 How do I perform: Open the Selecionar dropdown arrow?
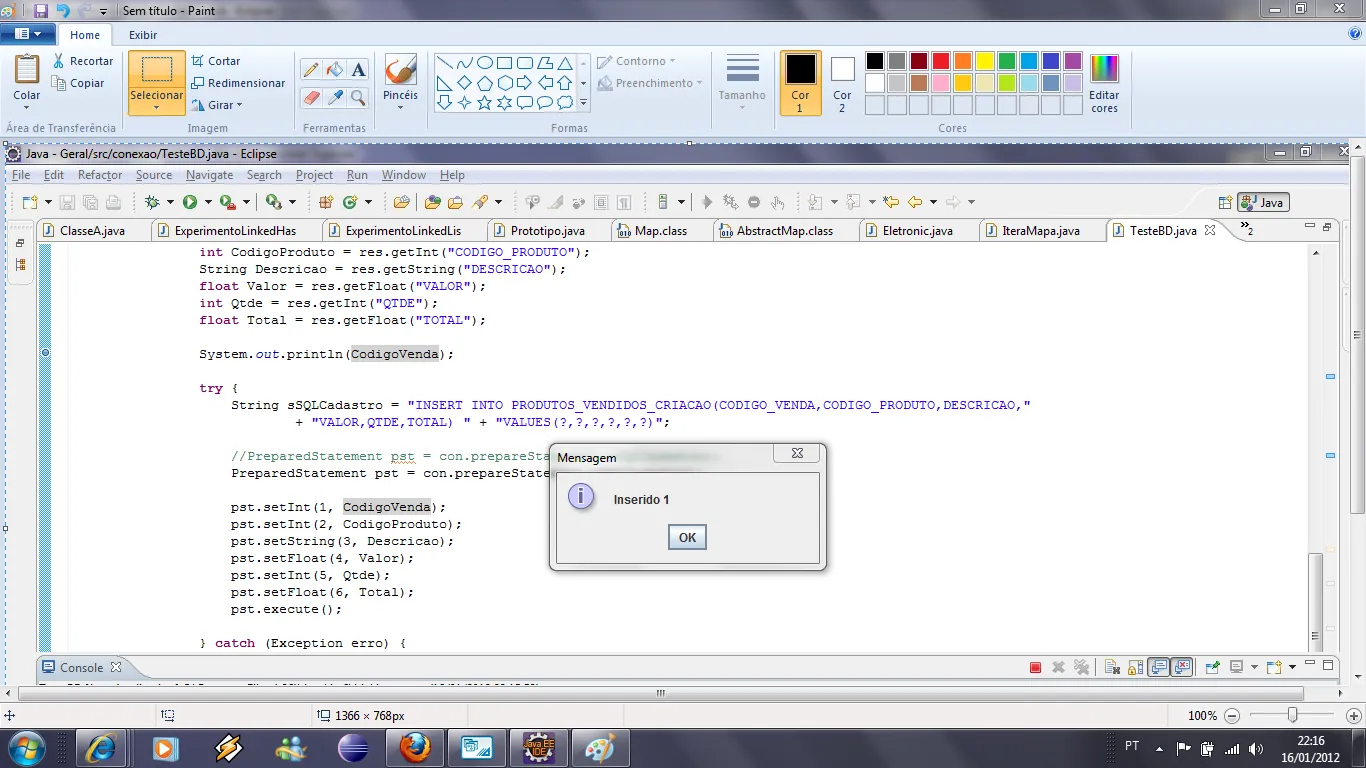[x=156, y=107]
